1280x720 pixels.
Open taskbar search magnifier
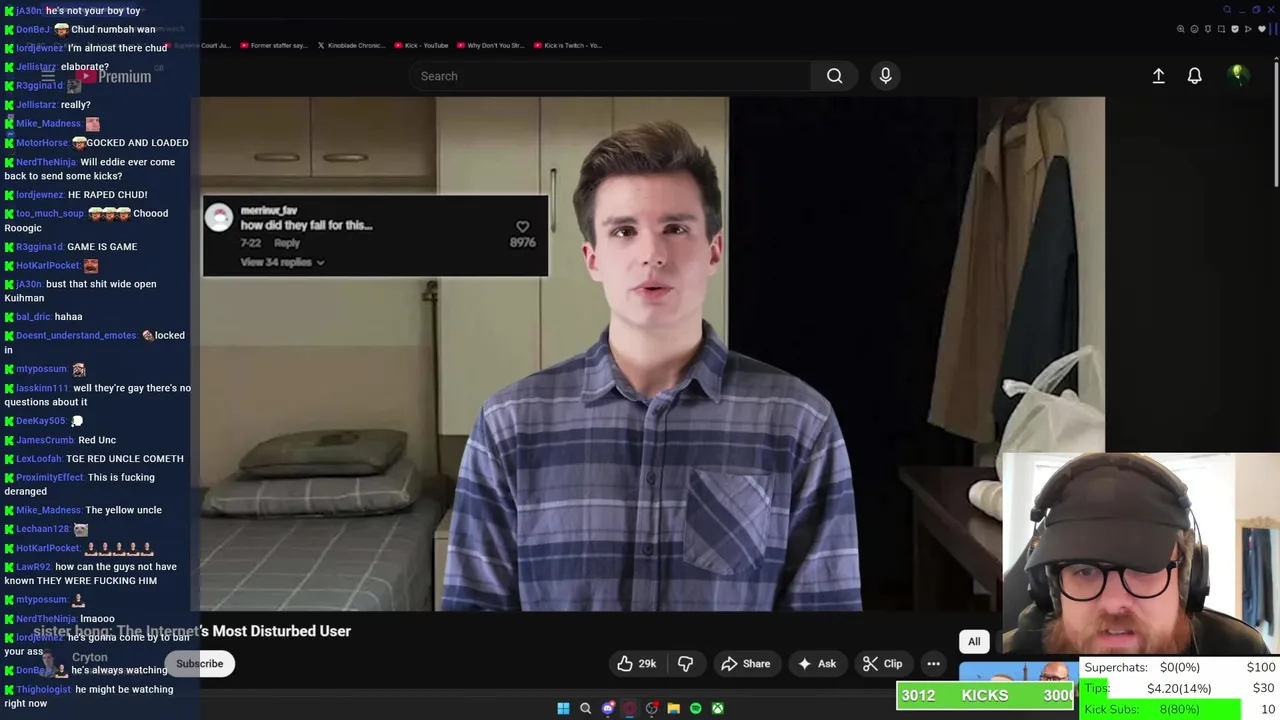585,708
